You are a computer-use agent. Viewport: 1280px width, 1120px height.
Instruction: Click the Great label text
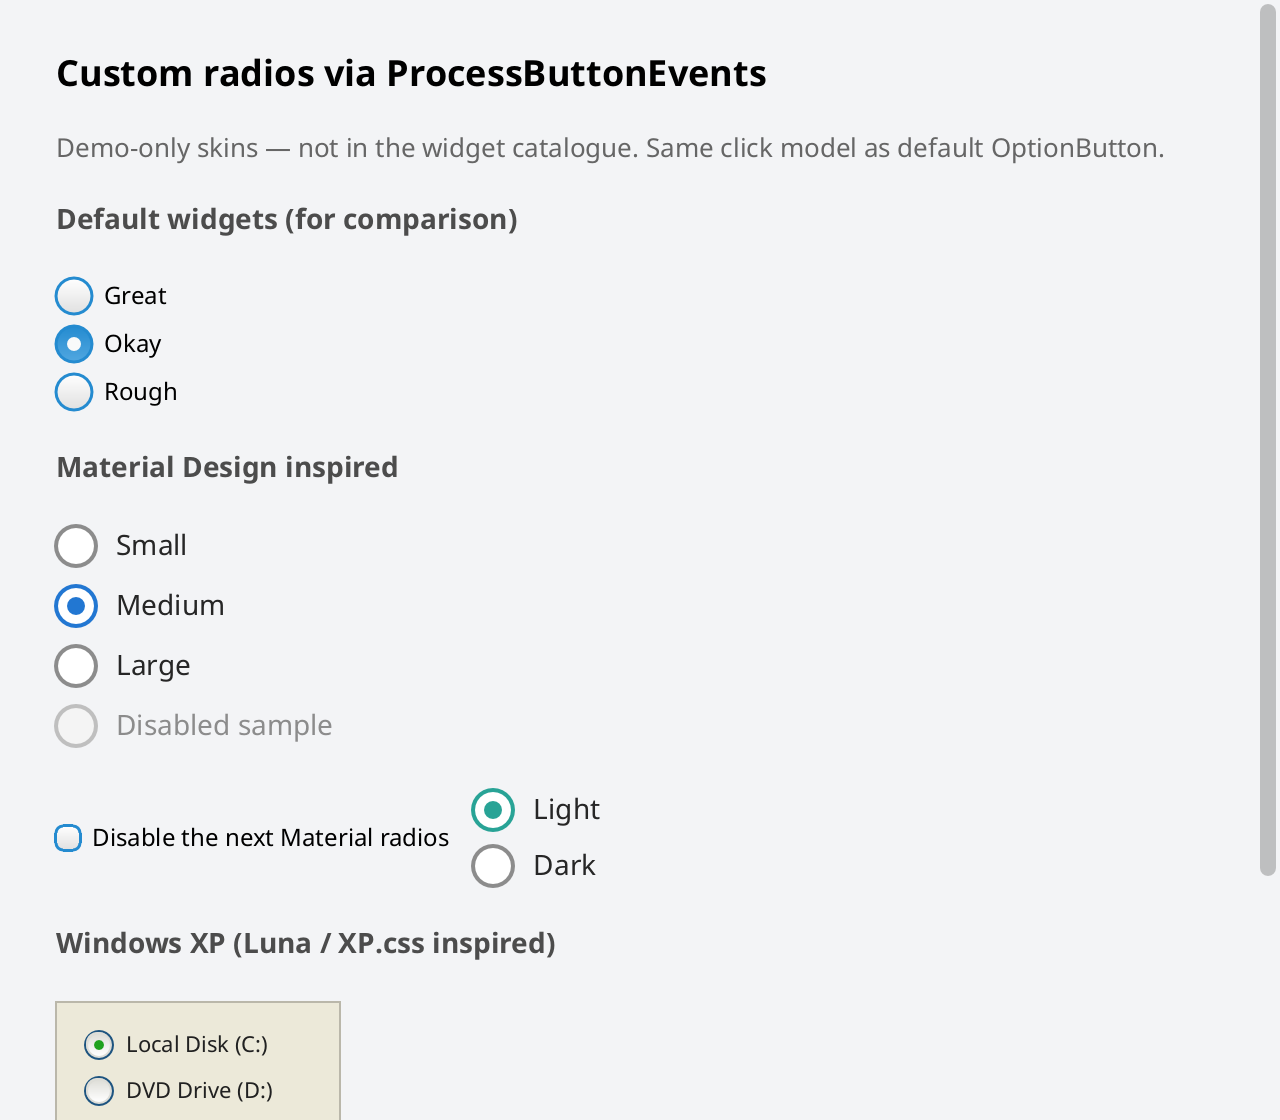tap(135, 296)
